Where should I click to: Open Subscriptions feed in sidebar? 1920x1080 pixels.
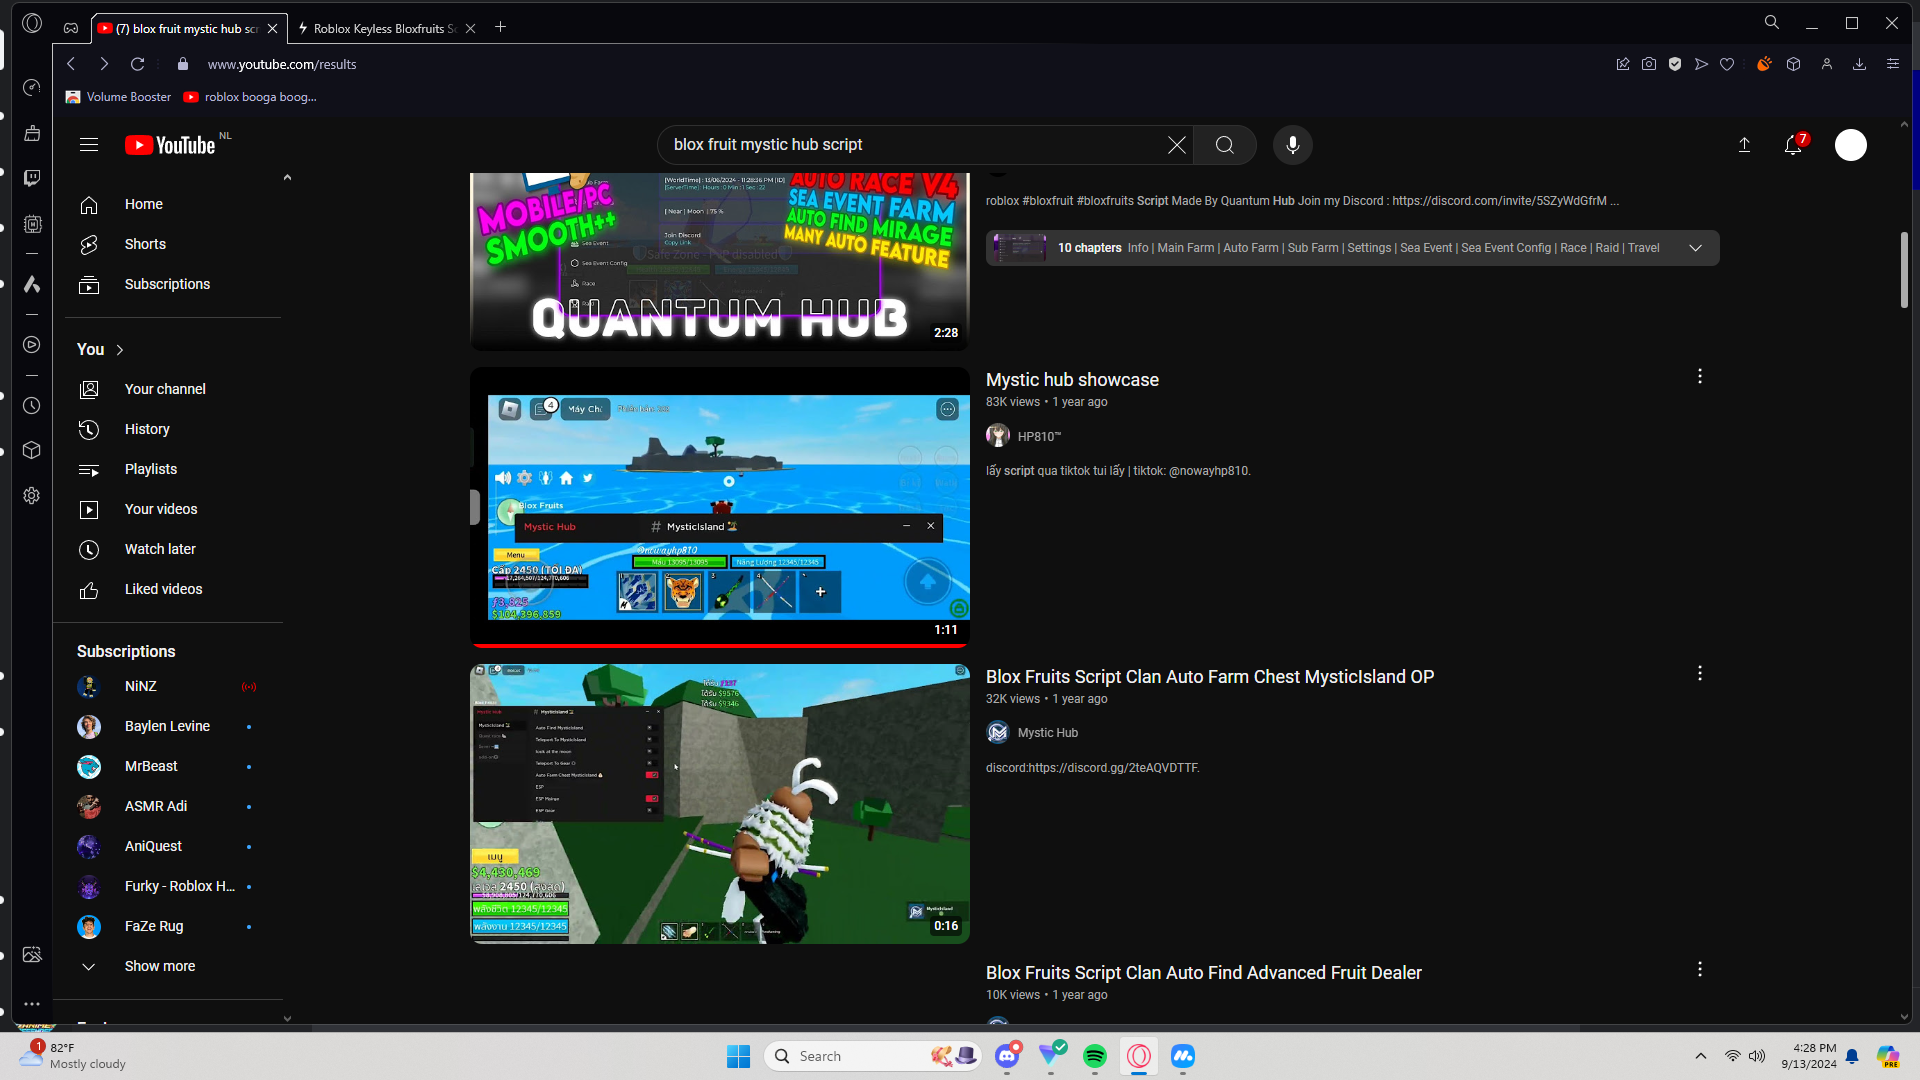point(167,285)
